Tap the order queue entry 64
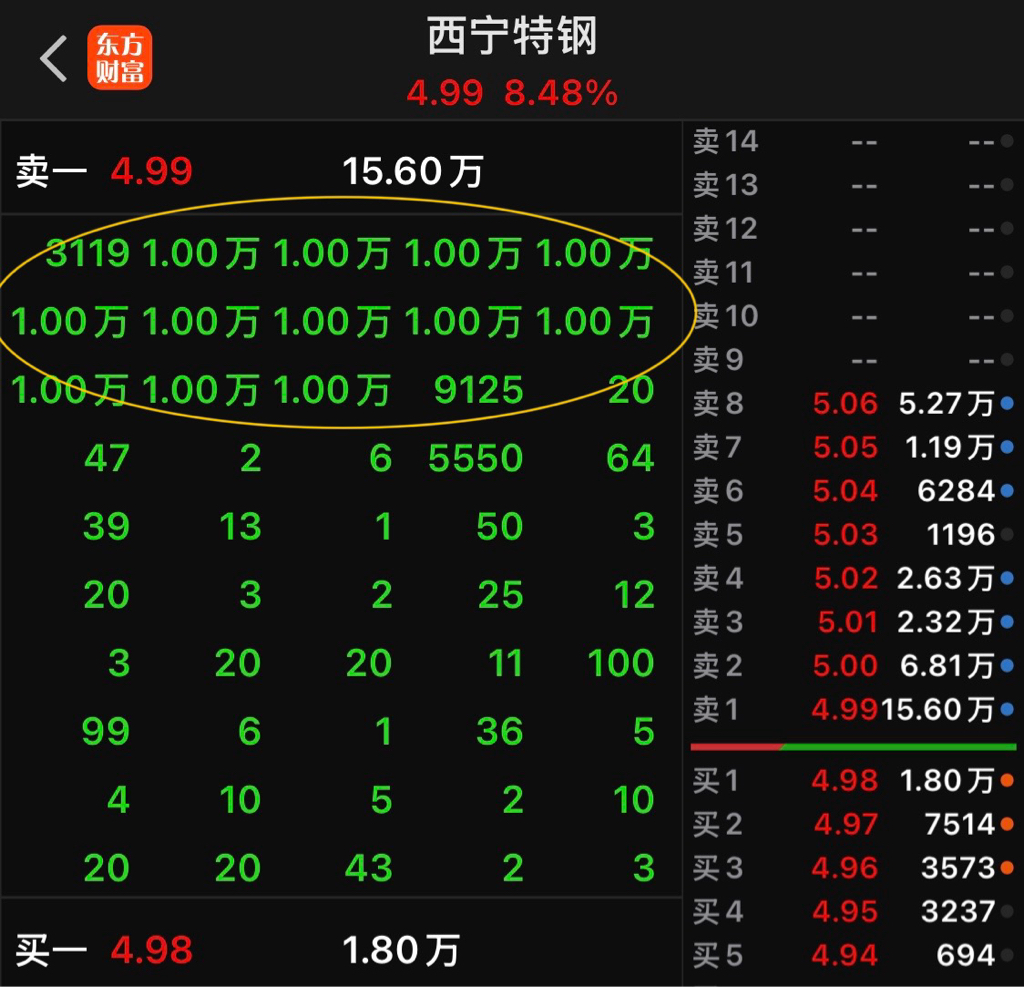Viewport: 1024px width, 987px height. coord(630,458)
